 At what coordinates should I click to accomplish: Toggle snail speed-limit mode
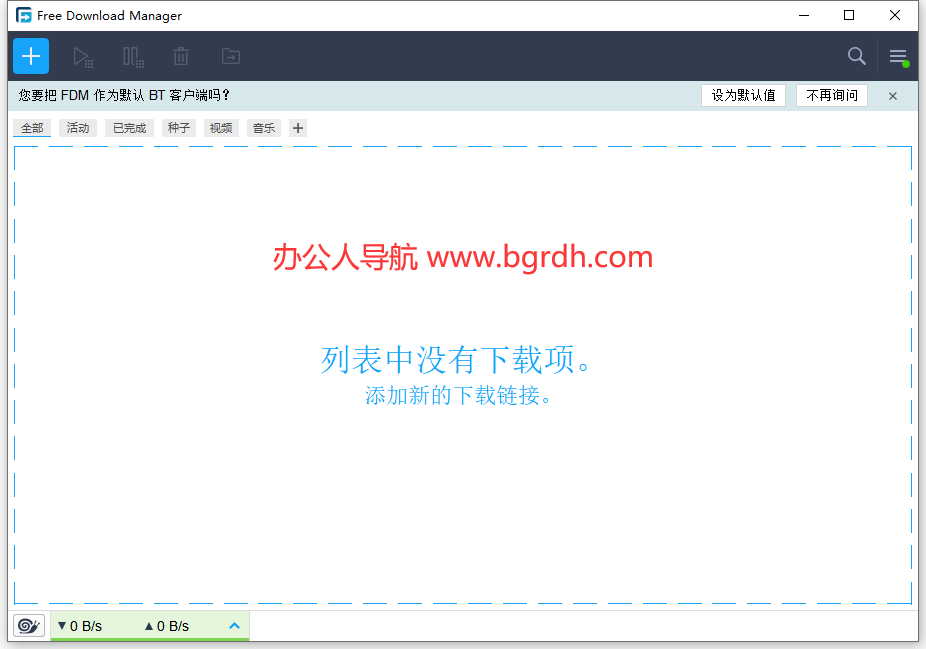(x=29, y=625)
